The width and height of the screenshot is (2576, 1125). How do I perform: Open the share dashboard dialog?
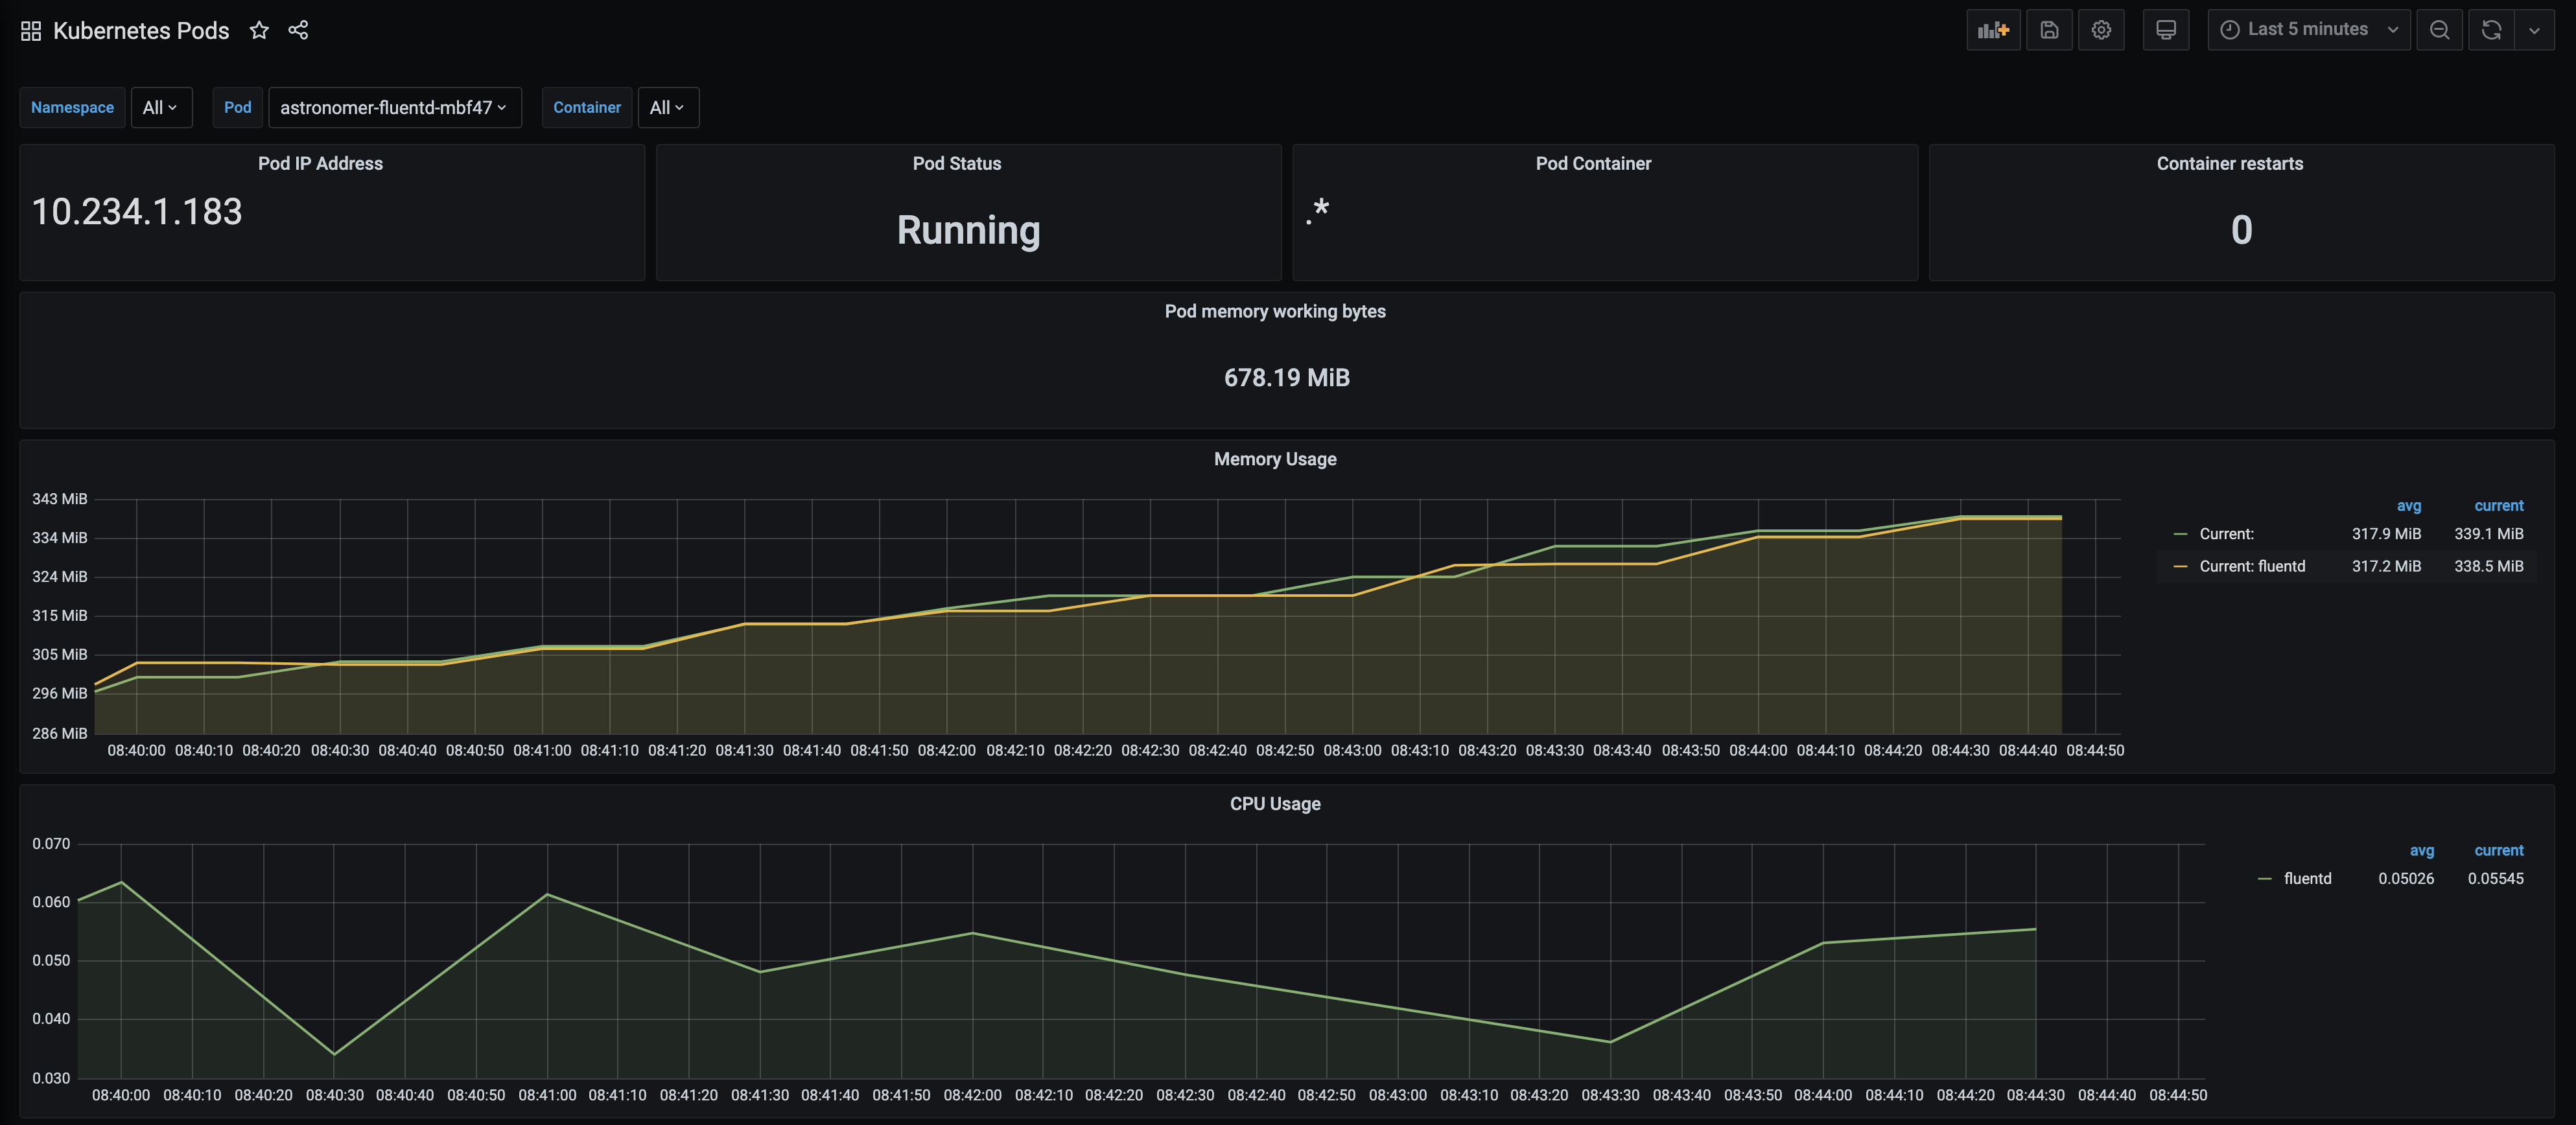point(298,29)
